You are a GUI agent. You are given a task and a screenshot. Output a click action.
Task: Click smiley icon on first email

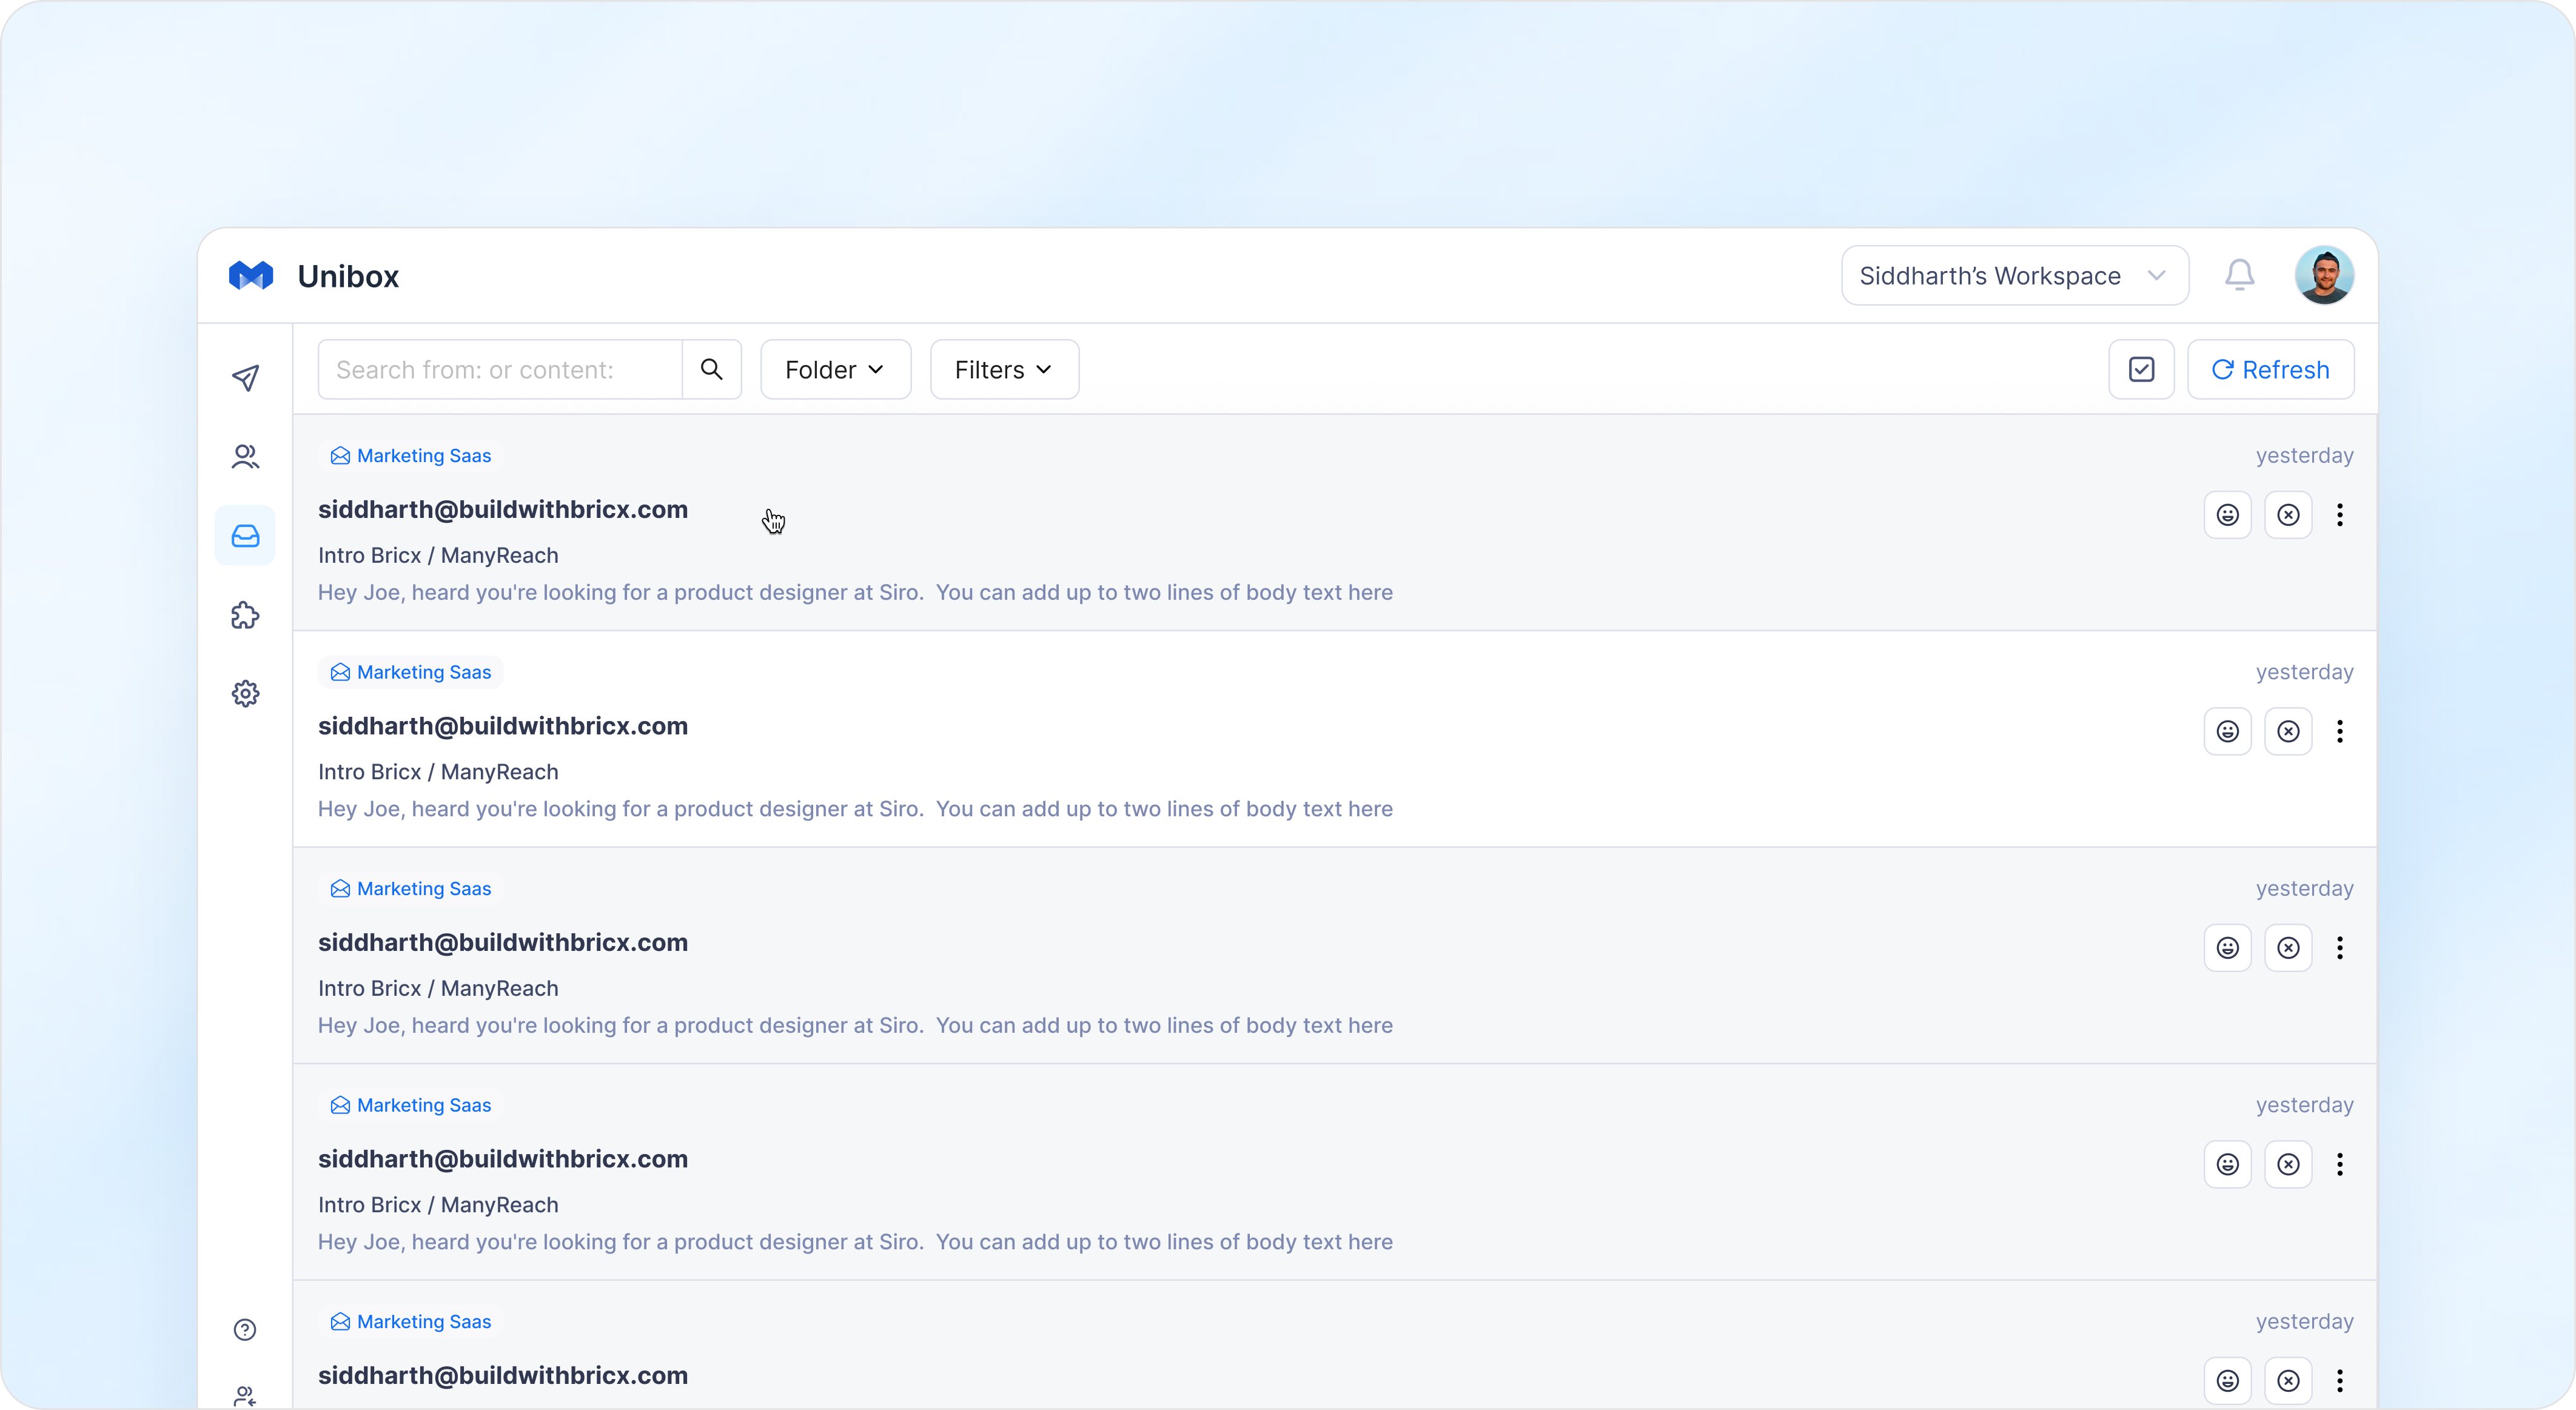[x=2227, y=515]
